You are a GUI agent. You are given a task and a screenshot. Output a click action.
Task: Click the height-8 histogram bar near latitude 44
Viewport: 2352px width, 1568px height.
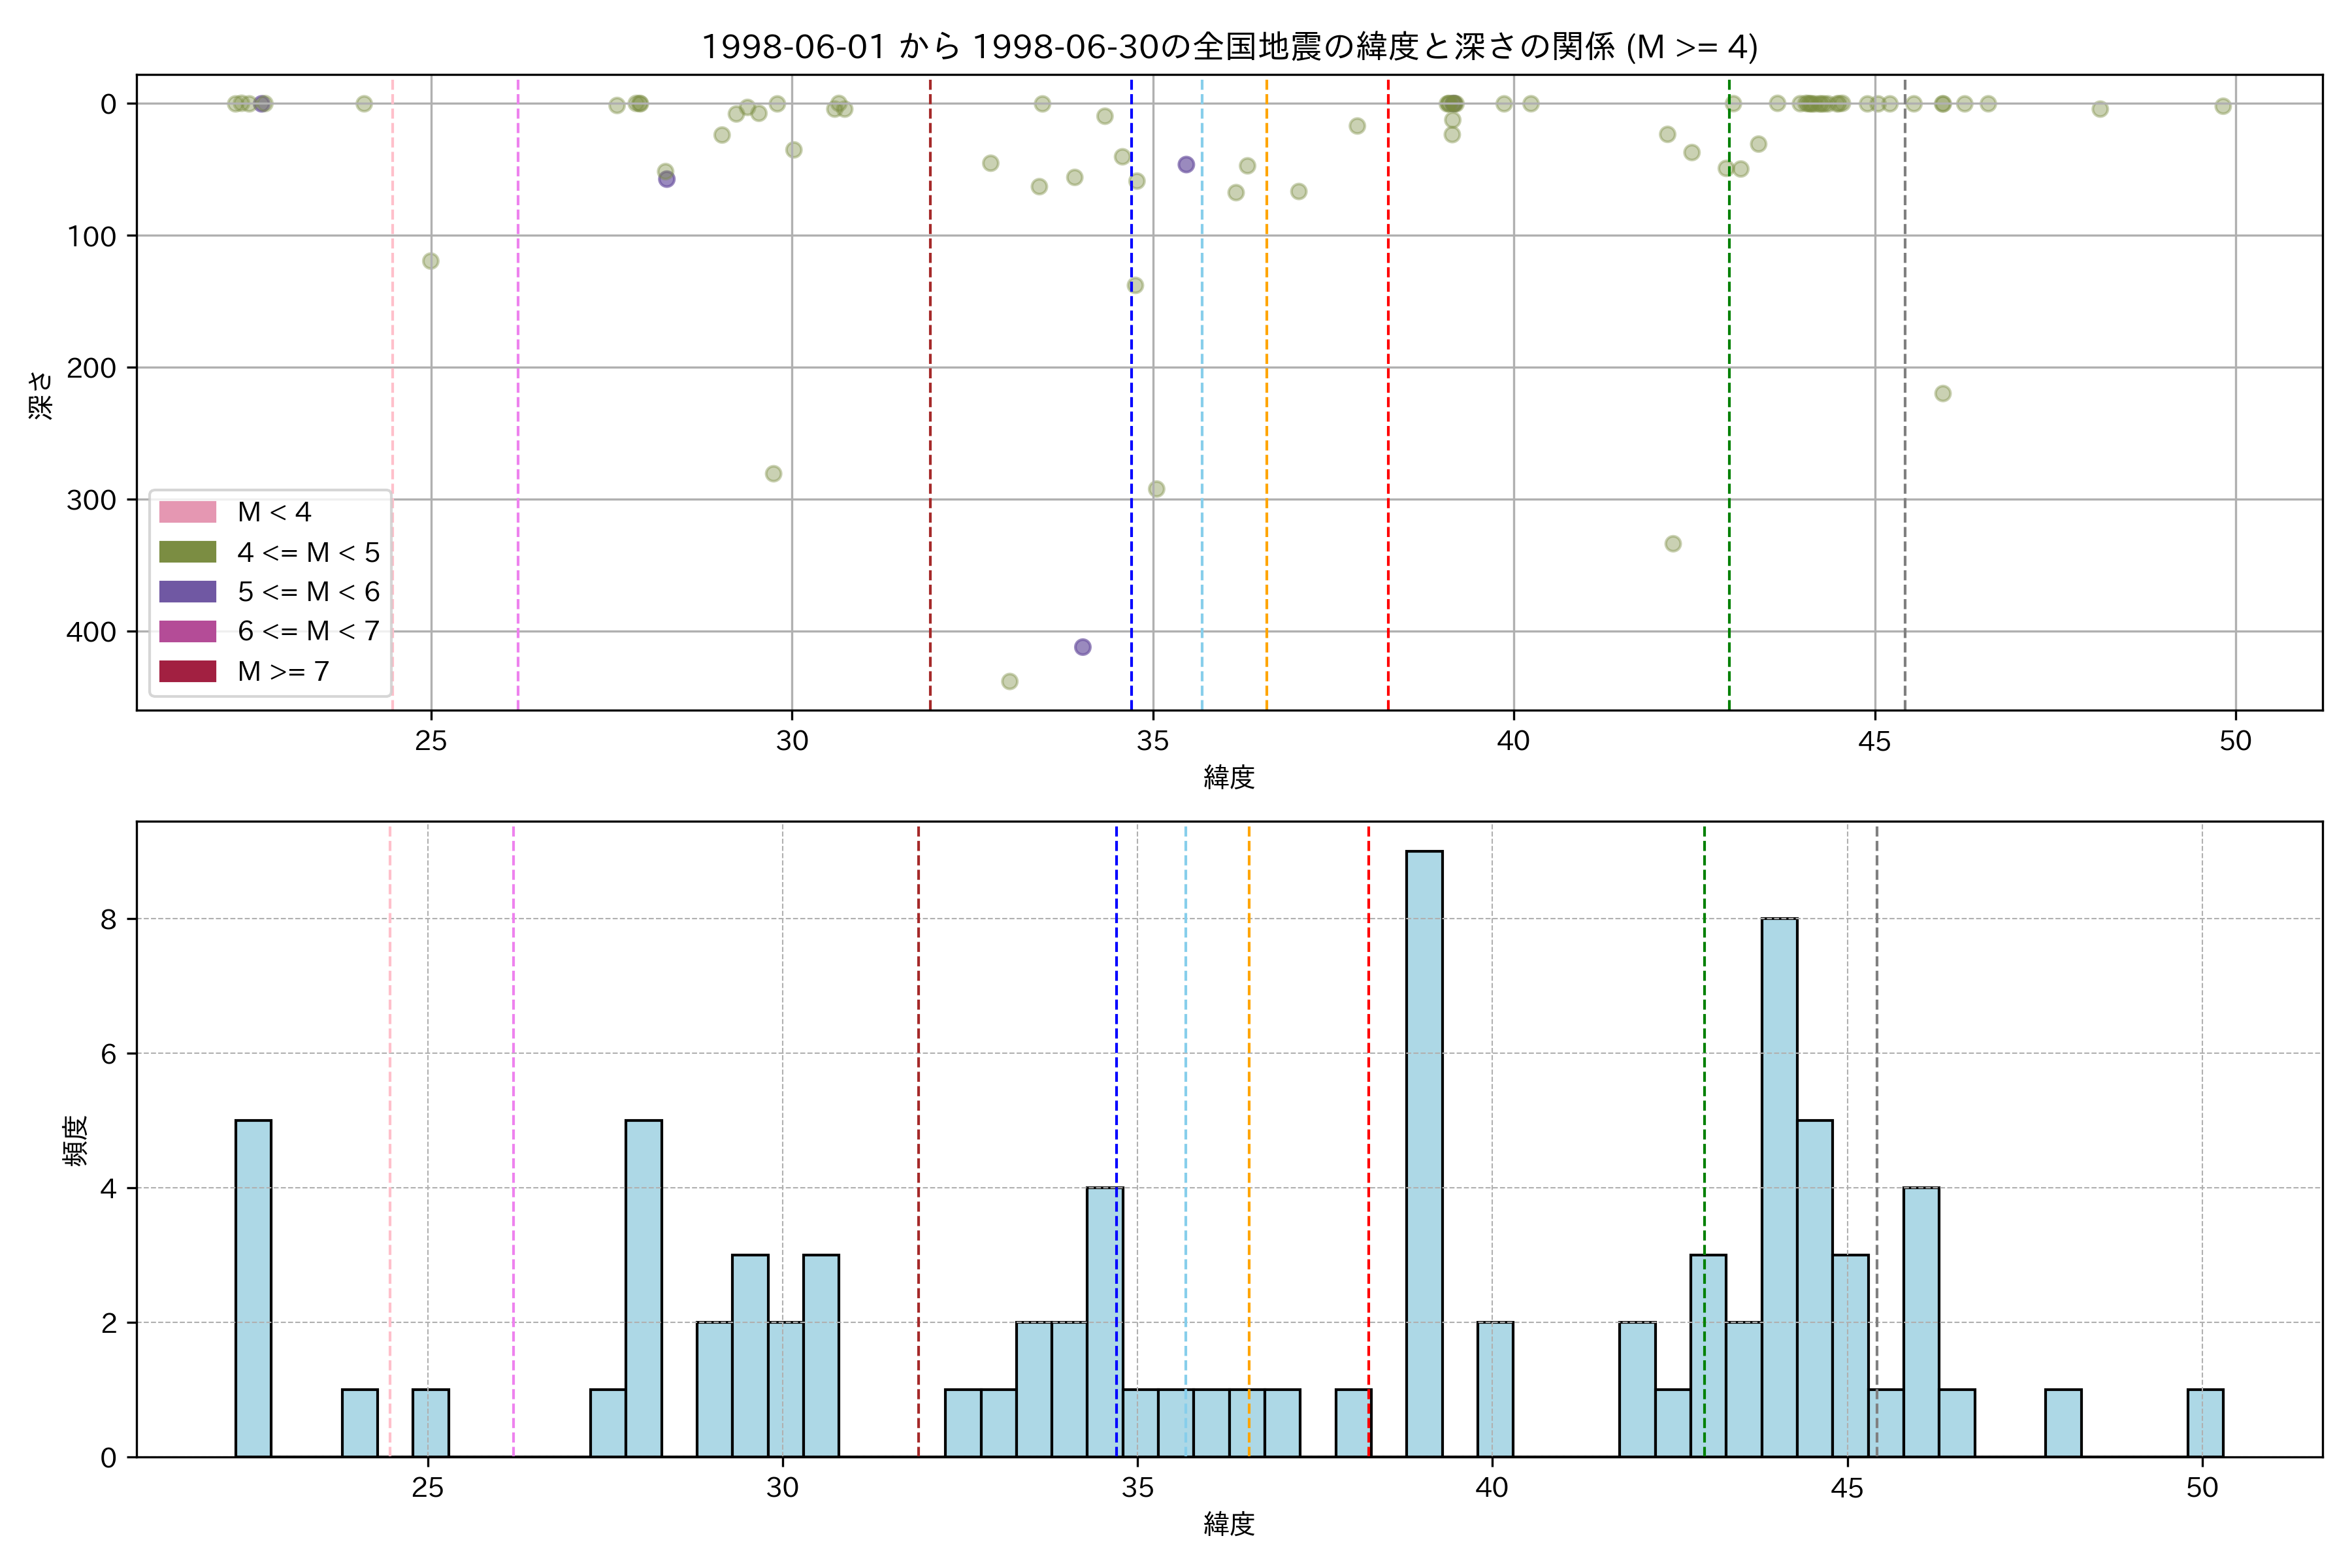click(1779, 1187)
